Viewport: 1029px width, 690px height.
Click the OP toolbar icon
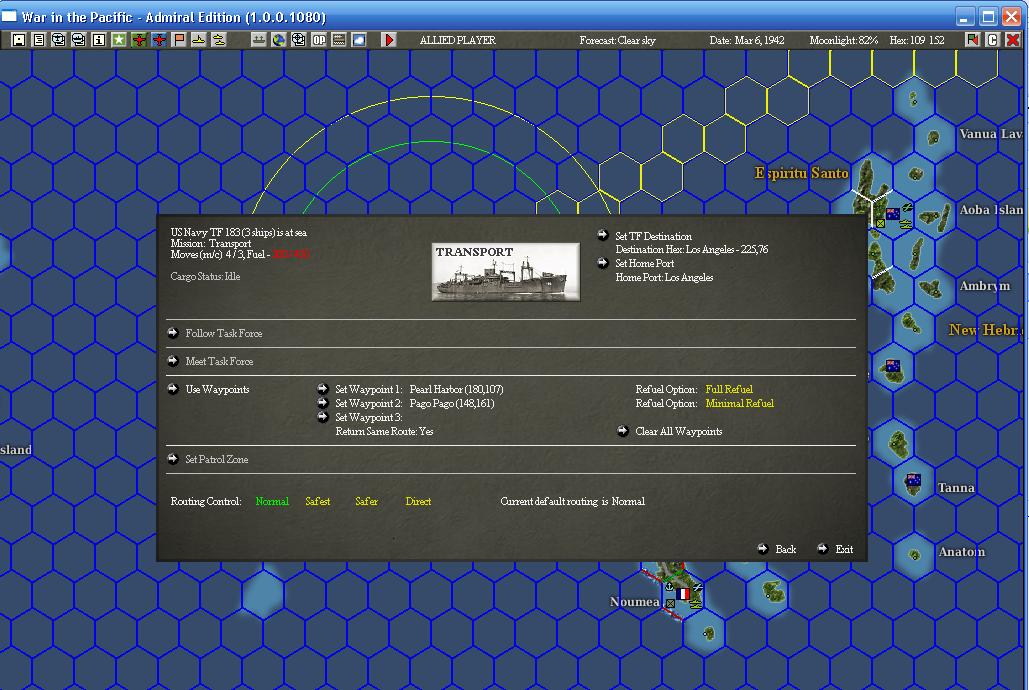(319, 40)
